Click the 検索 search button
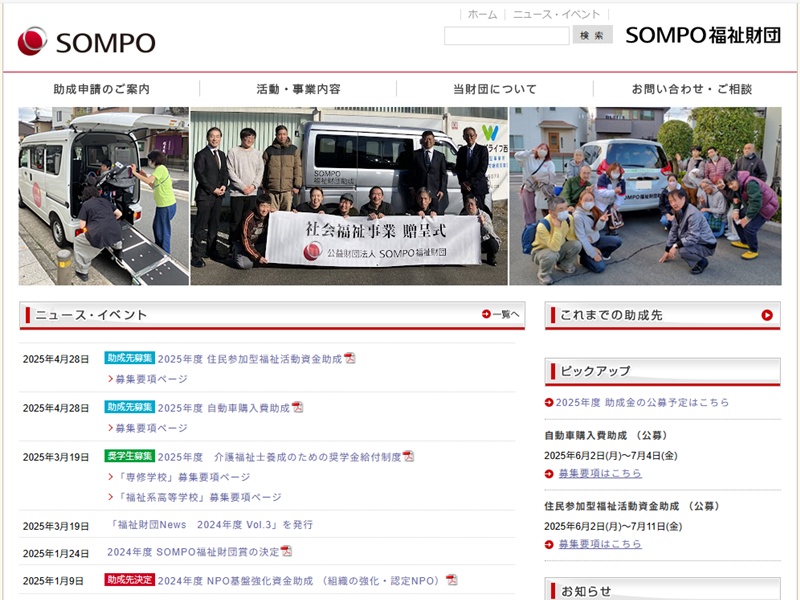This screenshot has height=600, width=800. (x=592, y=35)
